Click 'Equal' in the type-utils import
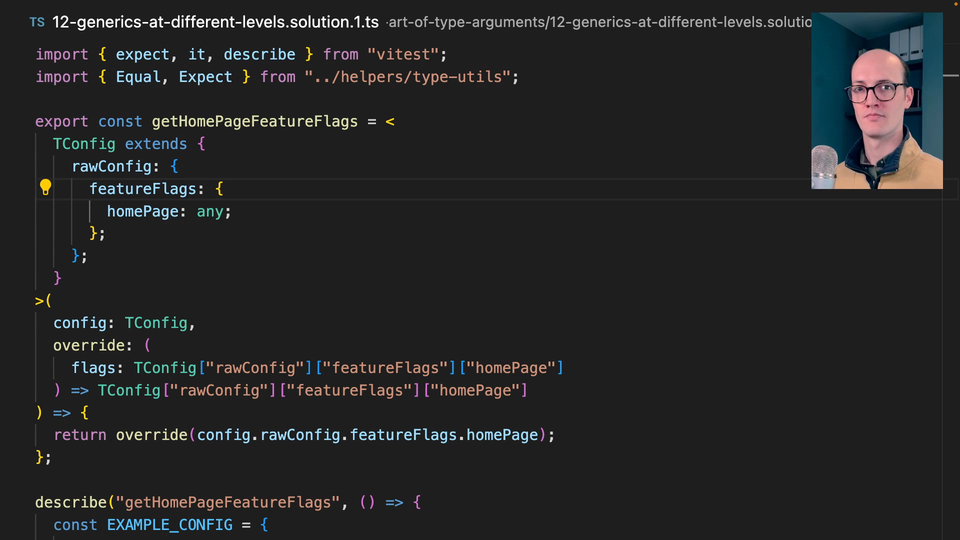Viewport: 960px width, 540px height. tap(138, 77)
